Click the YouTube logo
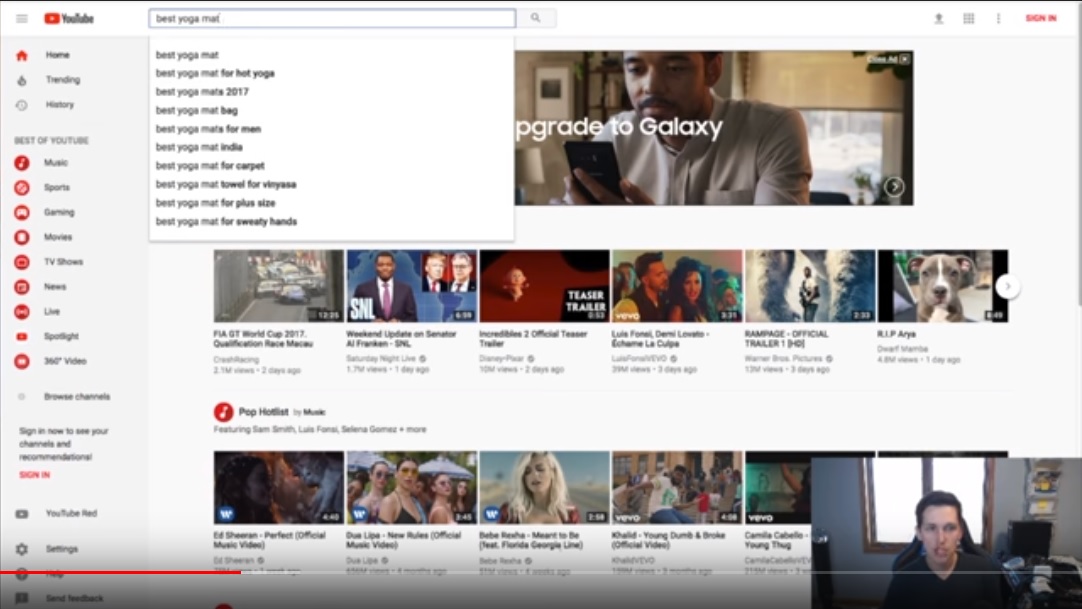The image size is (1082, 609). point(69,19)
